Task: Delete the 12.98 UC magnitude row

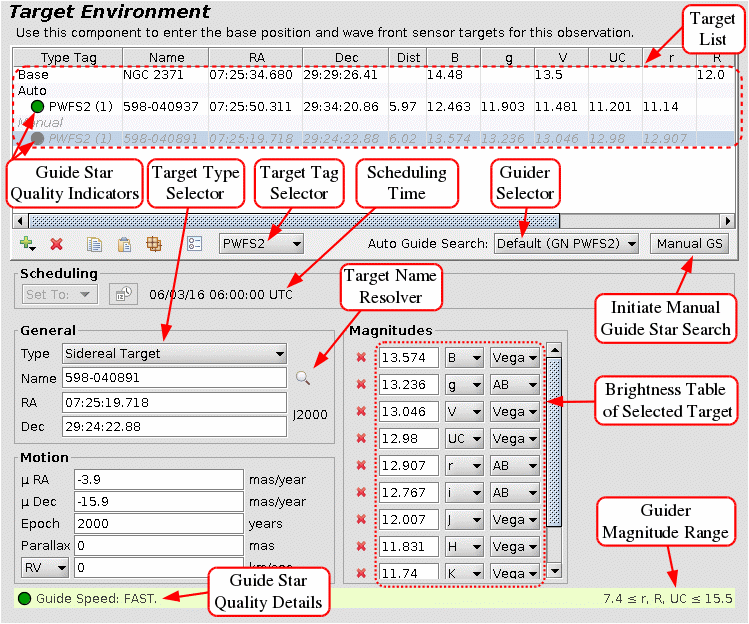Action: point(361,438)
